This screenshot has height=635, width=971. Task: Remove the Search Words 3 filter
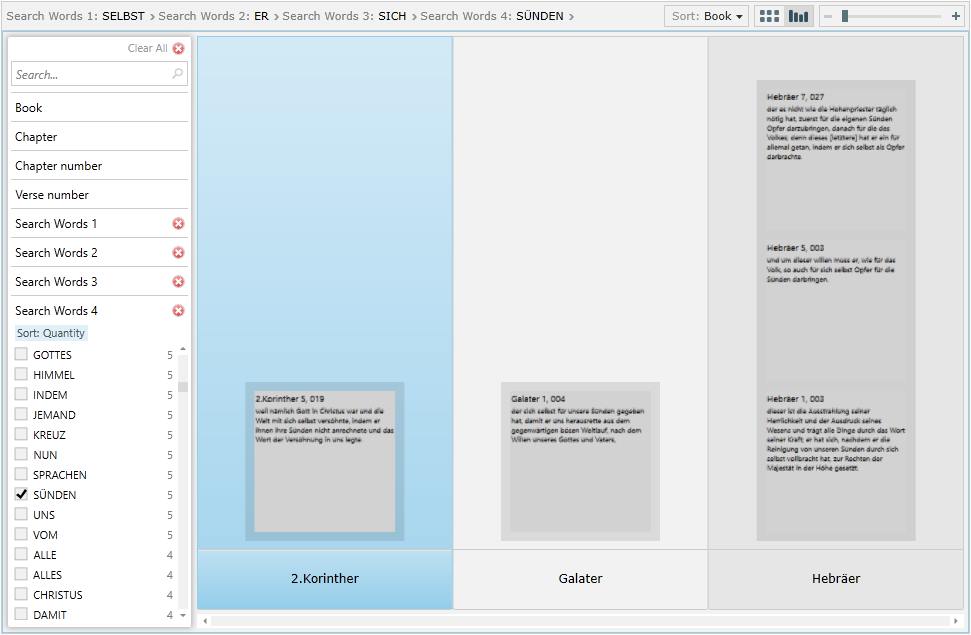click(x=178, y=282)
